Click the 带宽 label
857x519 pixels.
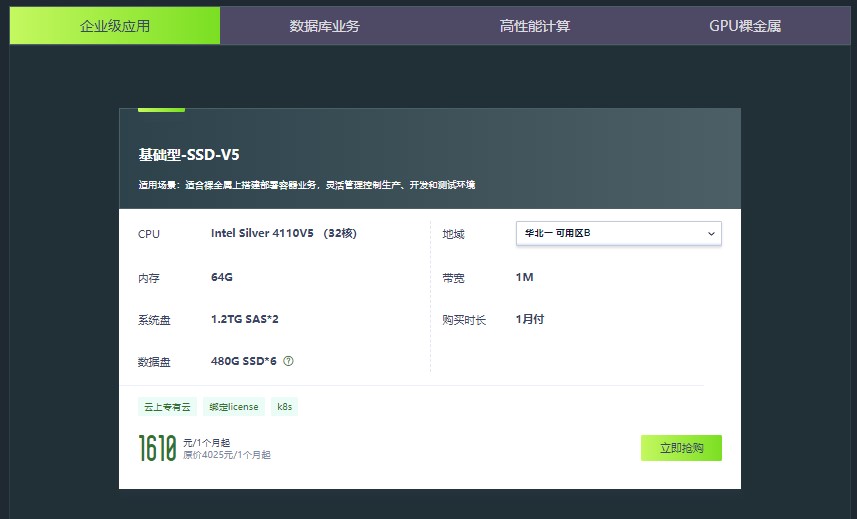[453, 278]
